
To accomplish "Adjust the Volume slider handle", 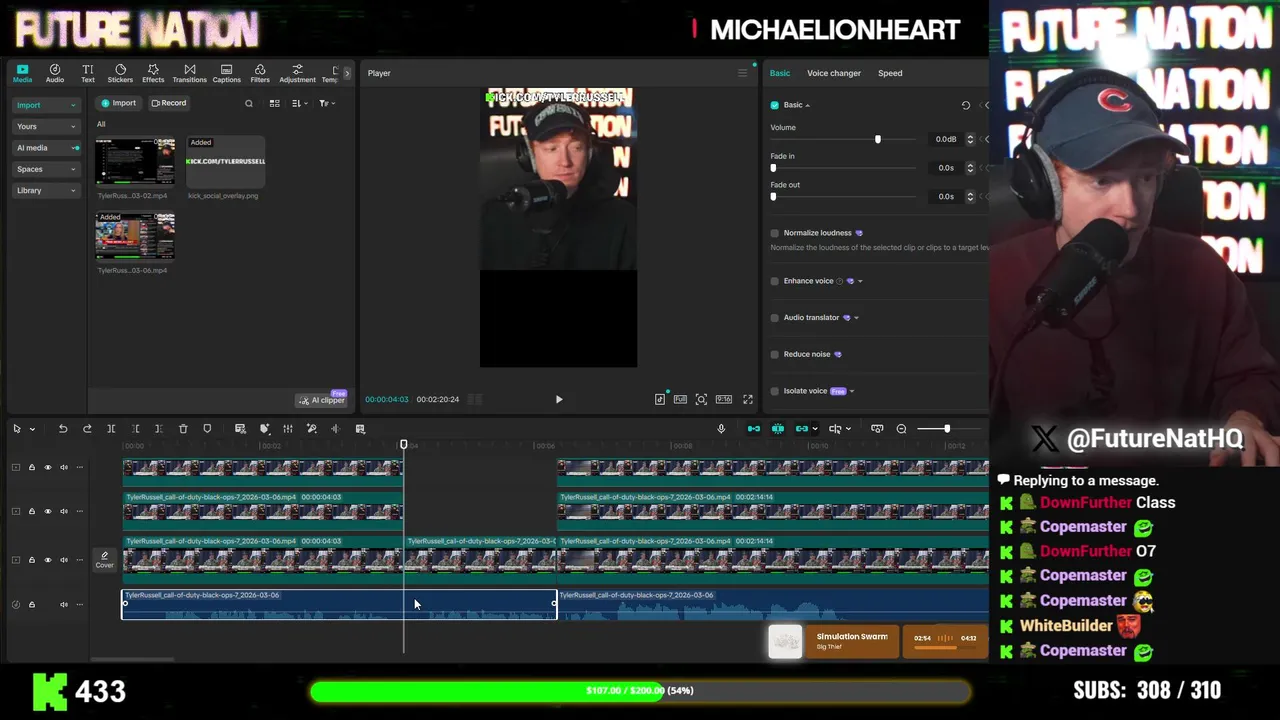I will (x=878, y=139).
